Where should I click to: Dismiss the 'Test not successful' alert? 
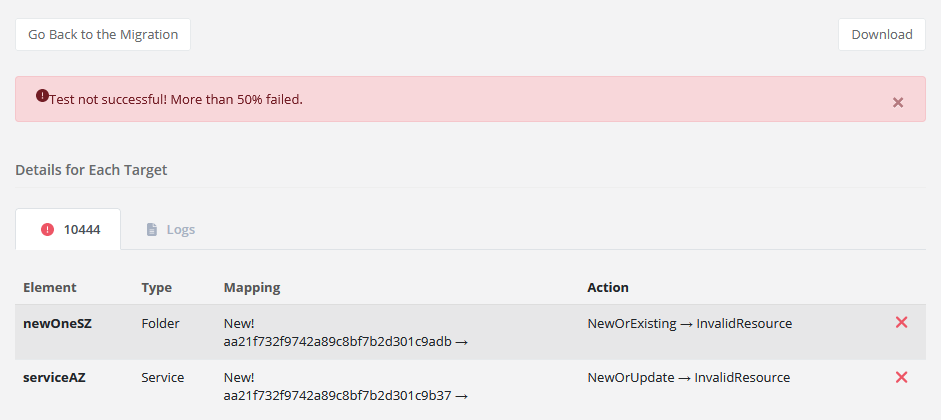coord(898,102)
